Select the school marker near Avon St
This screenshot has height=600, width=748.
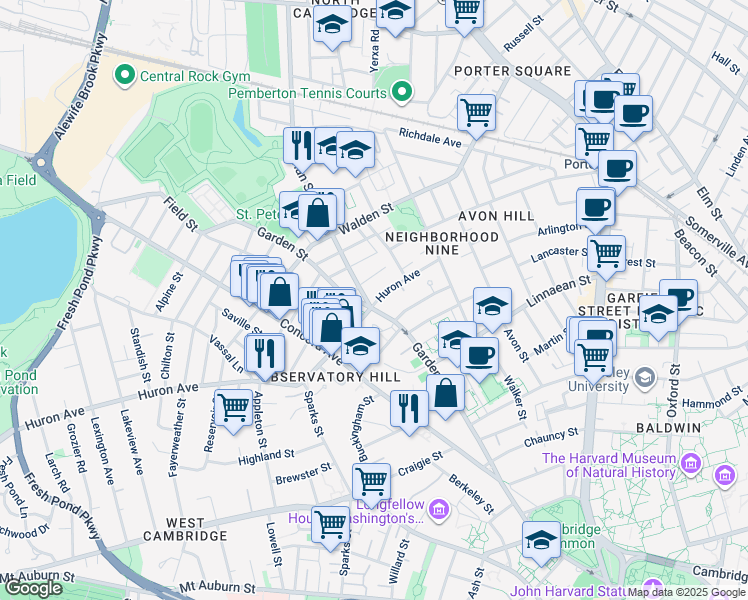coord(492,308)
